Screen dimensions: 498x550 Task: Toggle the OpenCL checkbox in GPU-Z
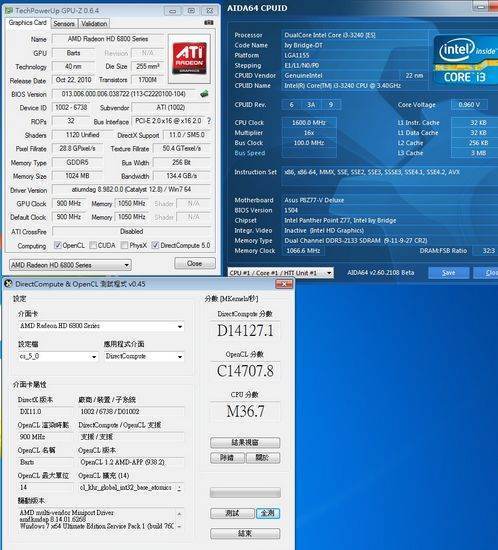tap(58, 245)
